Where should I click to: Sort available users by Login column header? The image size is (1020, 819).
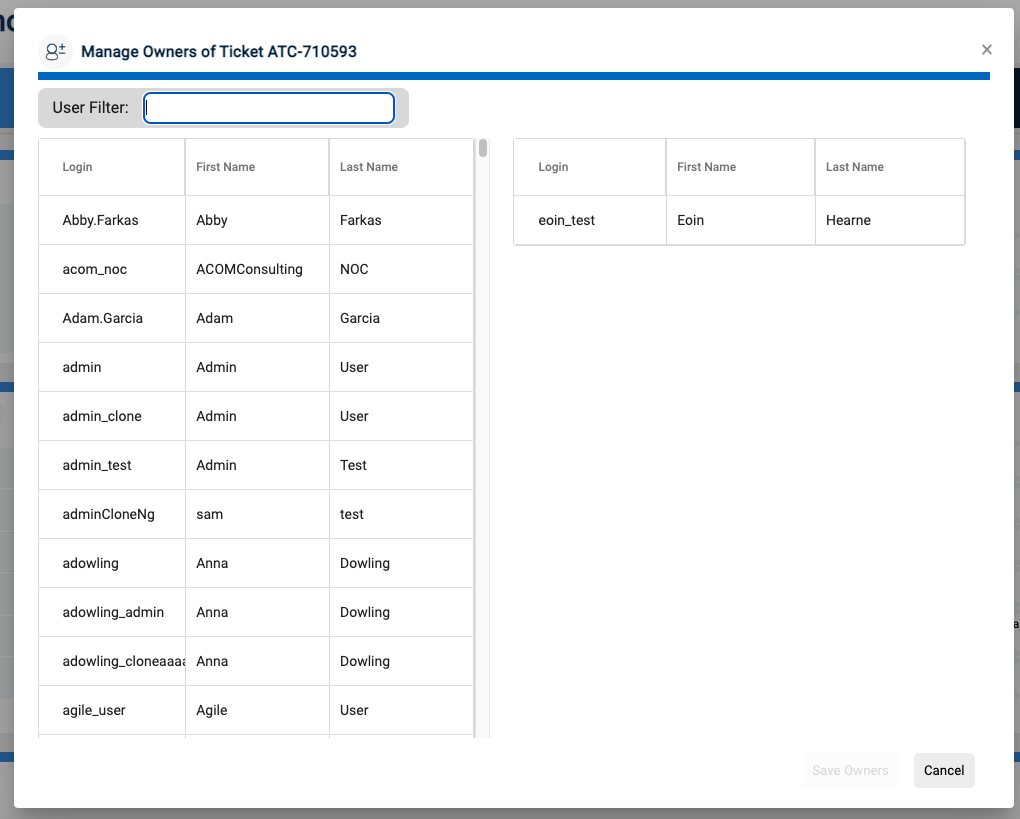point(77,167)
